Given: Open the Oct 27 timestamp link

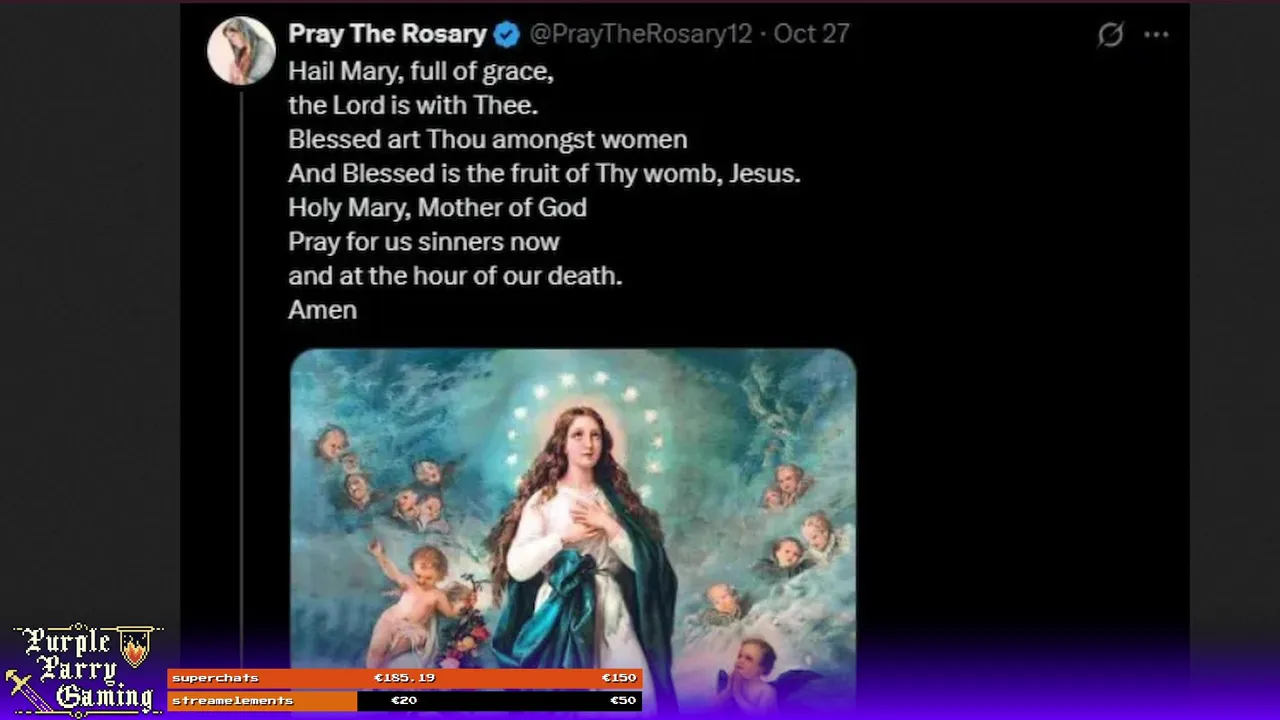Looking at the screenshot, I should (811, 34).
